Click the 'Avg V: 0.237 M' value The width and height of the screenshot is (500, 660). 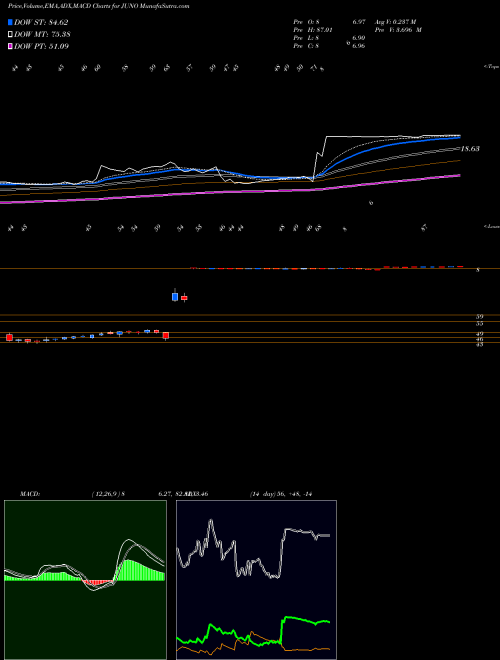click(x=395, y=22)
